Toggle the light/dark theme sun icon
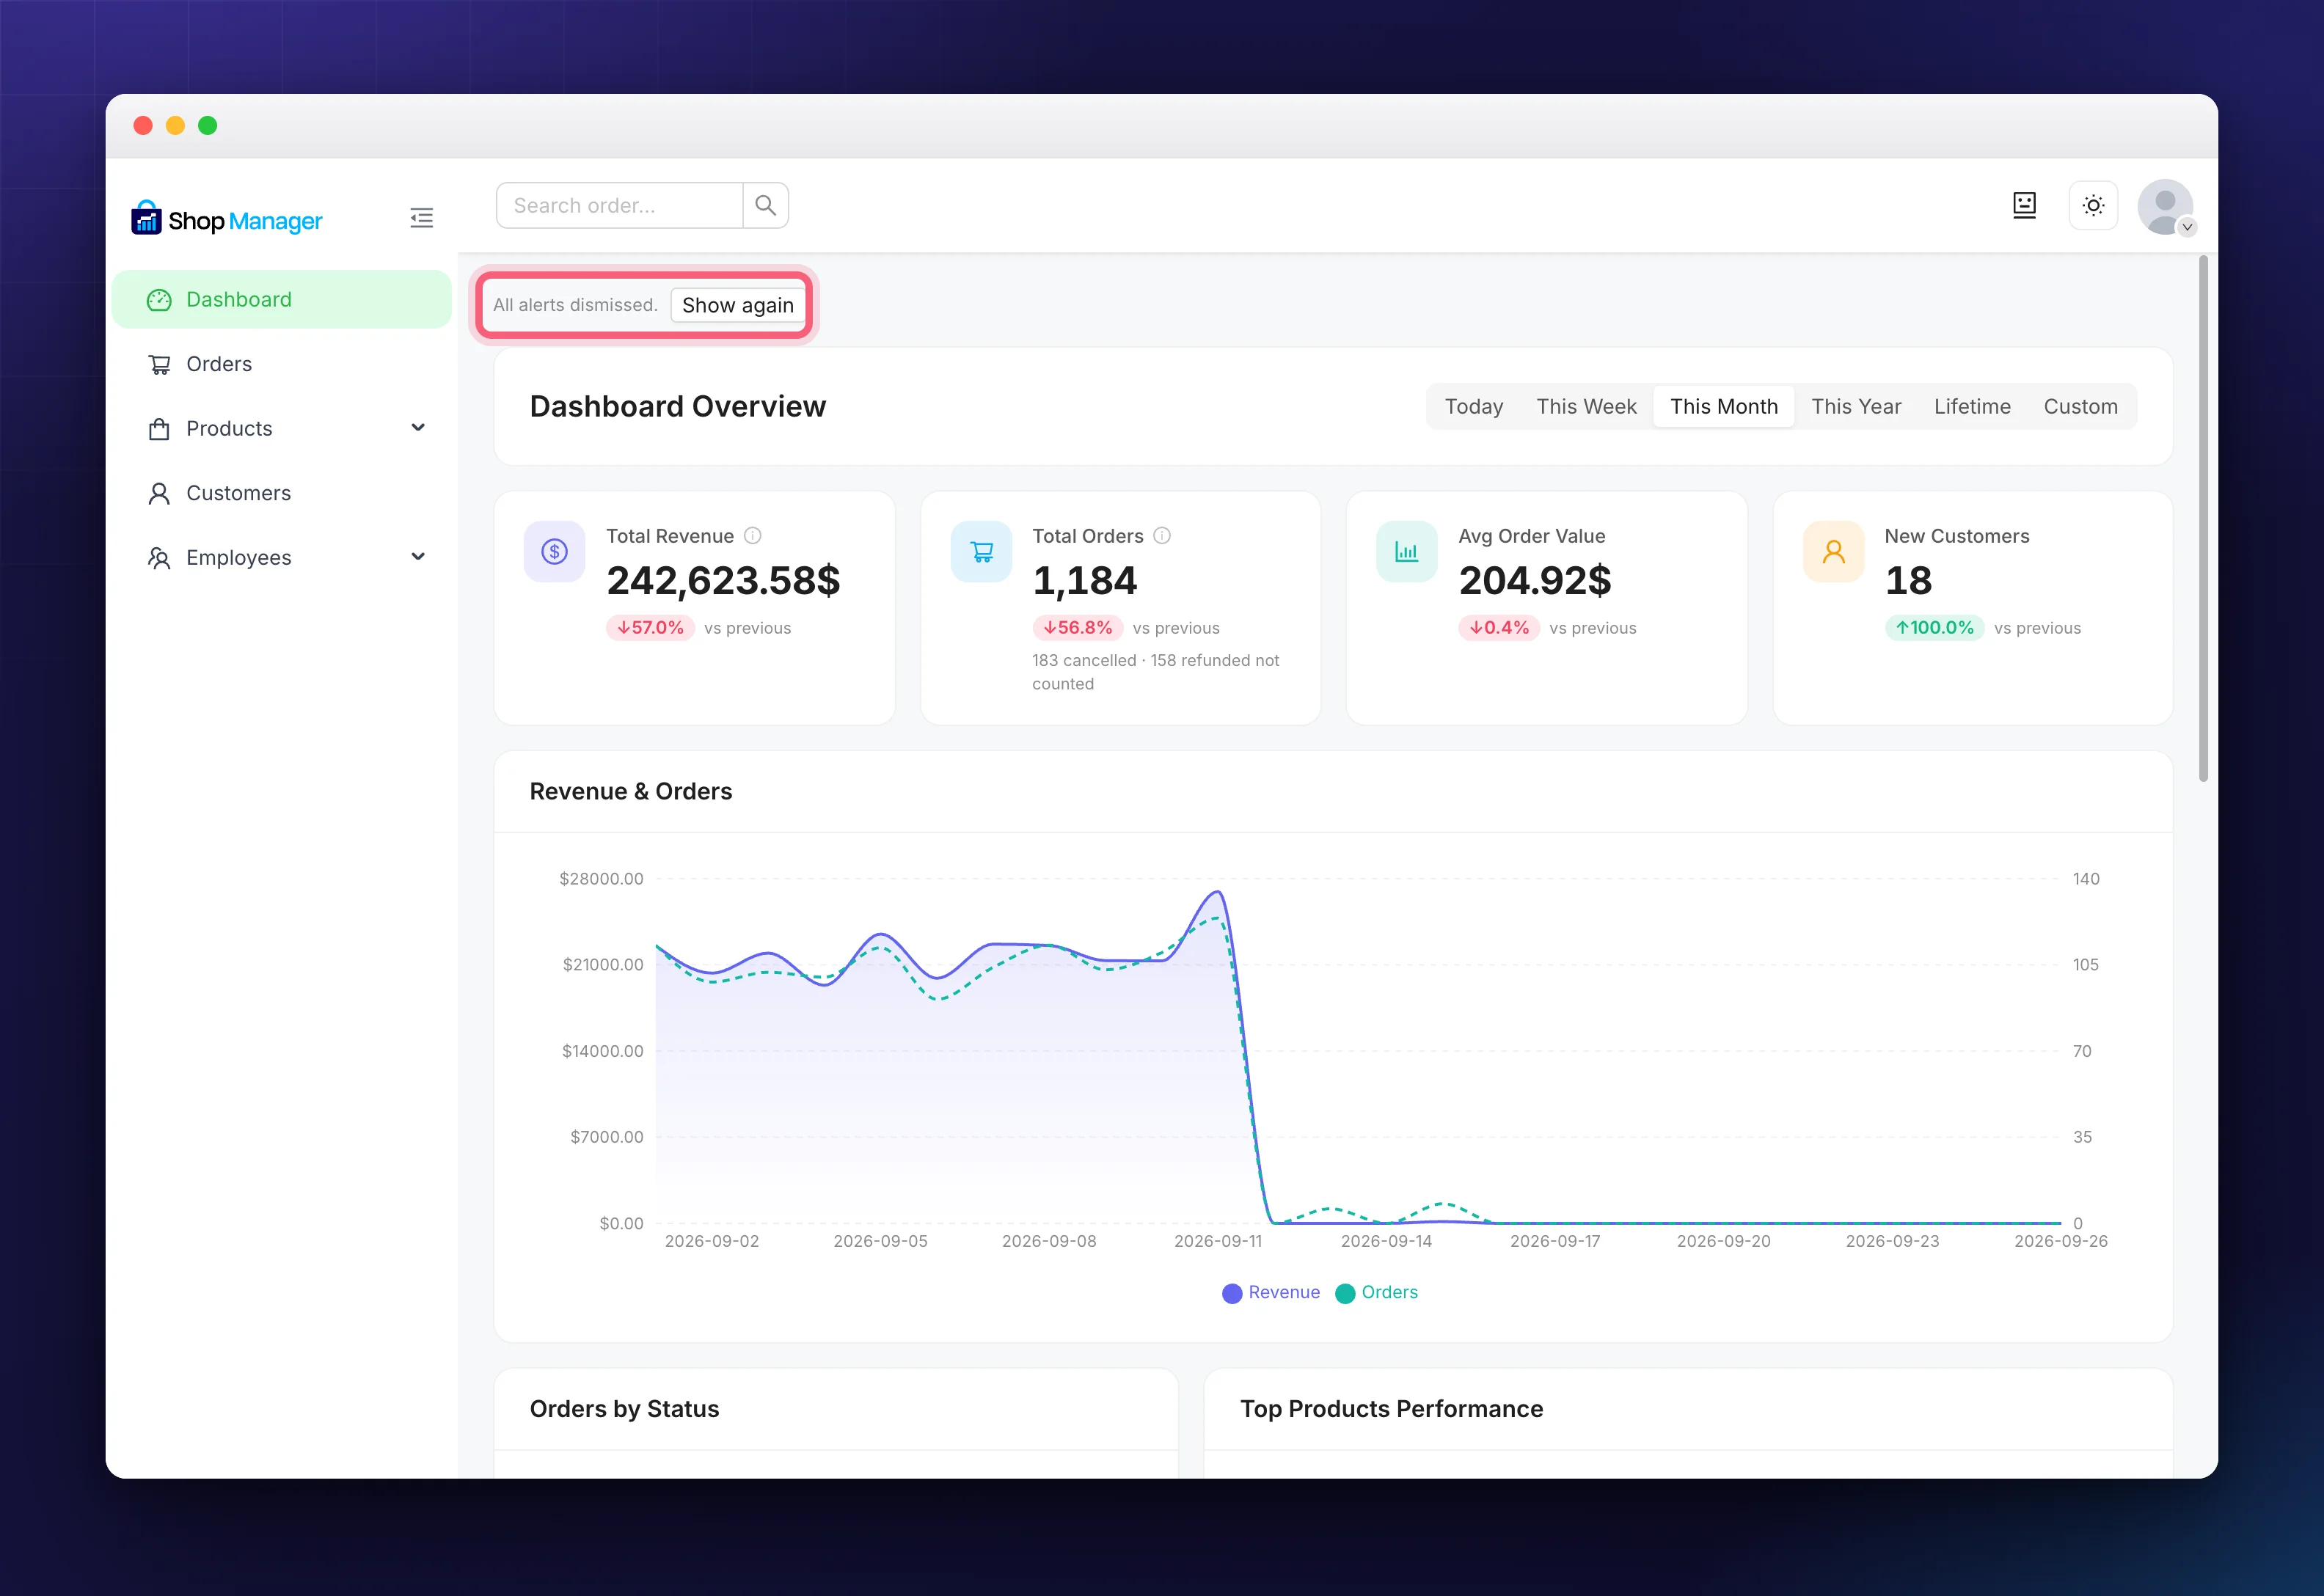This screenshot has height=1596, width=2324. (x=2093, y=206)
